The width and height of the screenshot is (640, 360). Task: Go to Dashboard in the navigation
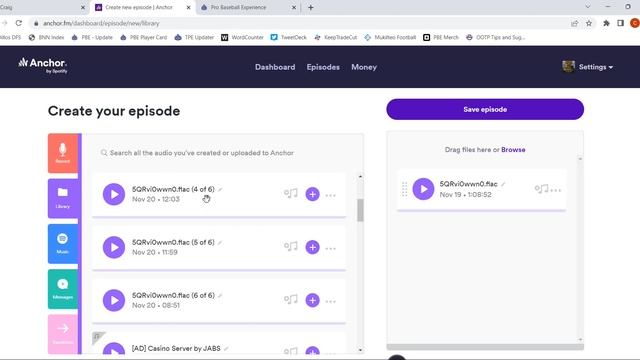(x=275, y=67)
